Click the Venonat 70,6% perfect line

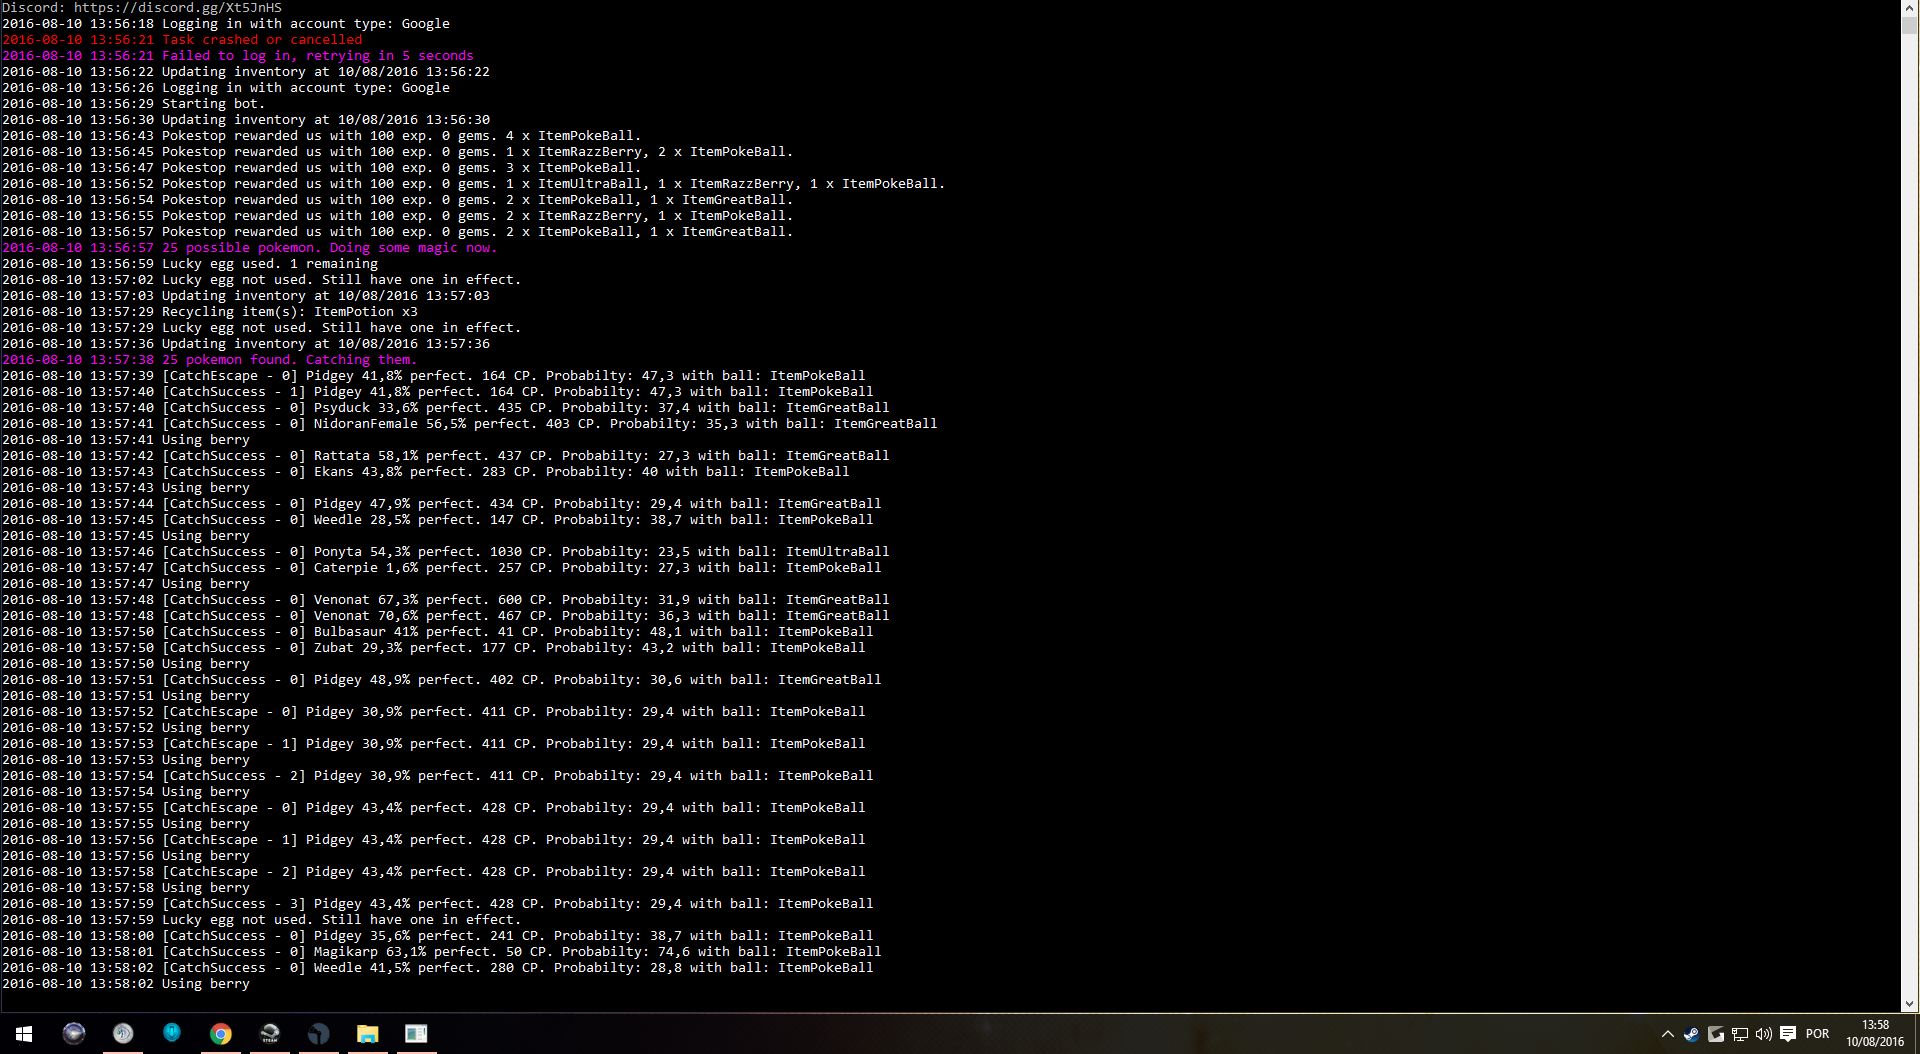446,616
